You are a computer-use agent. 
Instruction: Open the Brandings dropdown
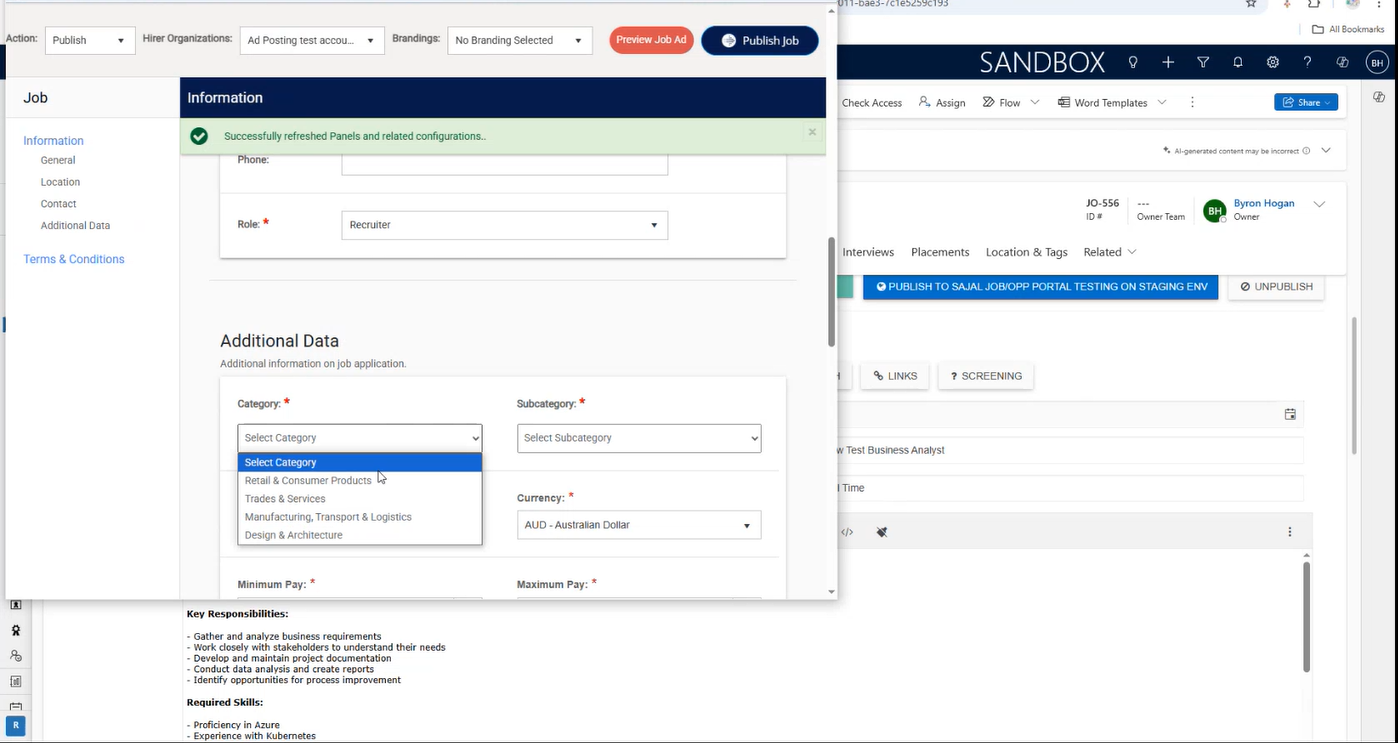520,40
